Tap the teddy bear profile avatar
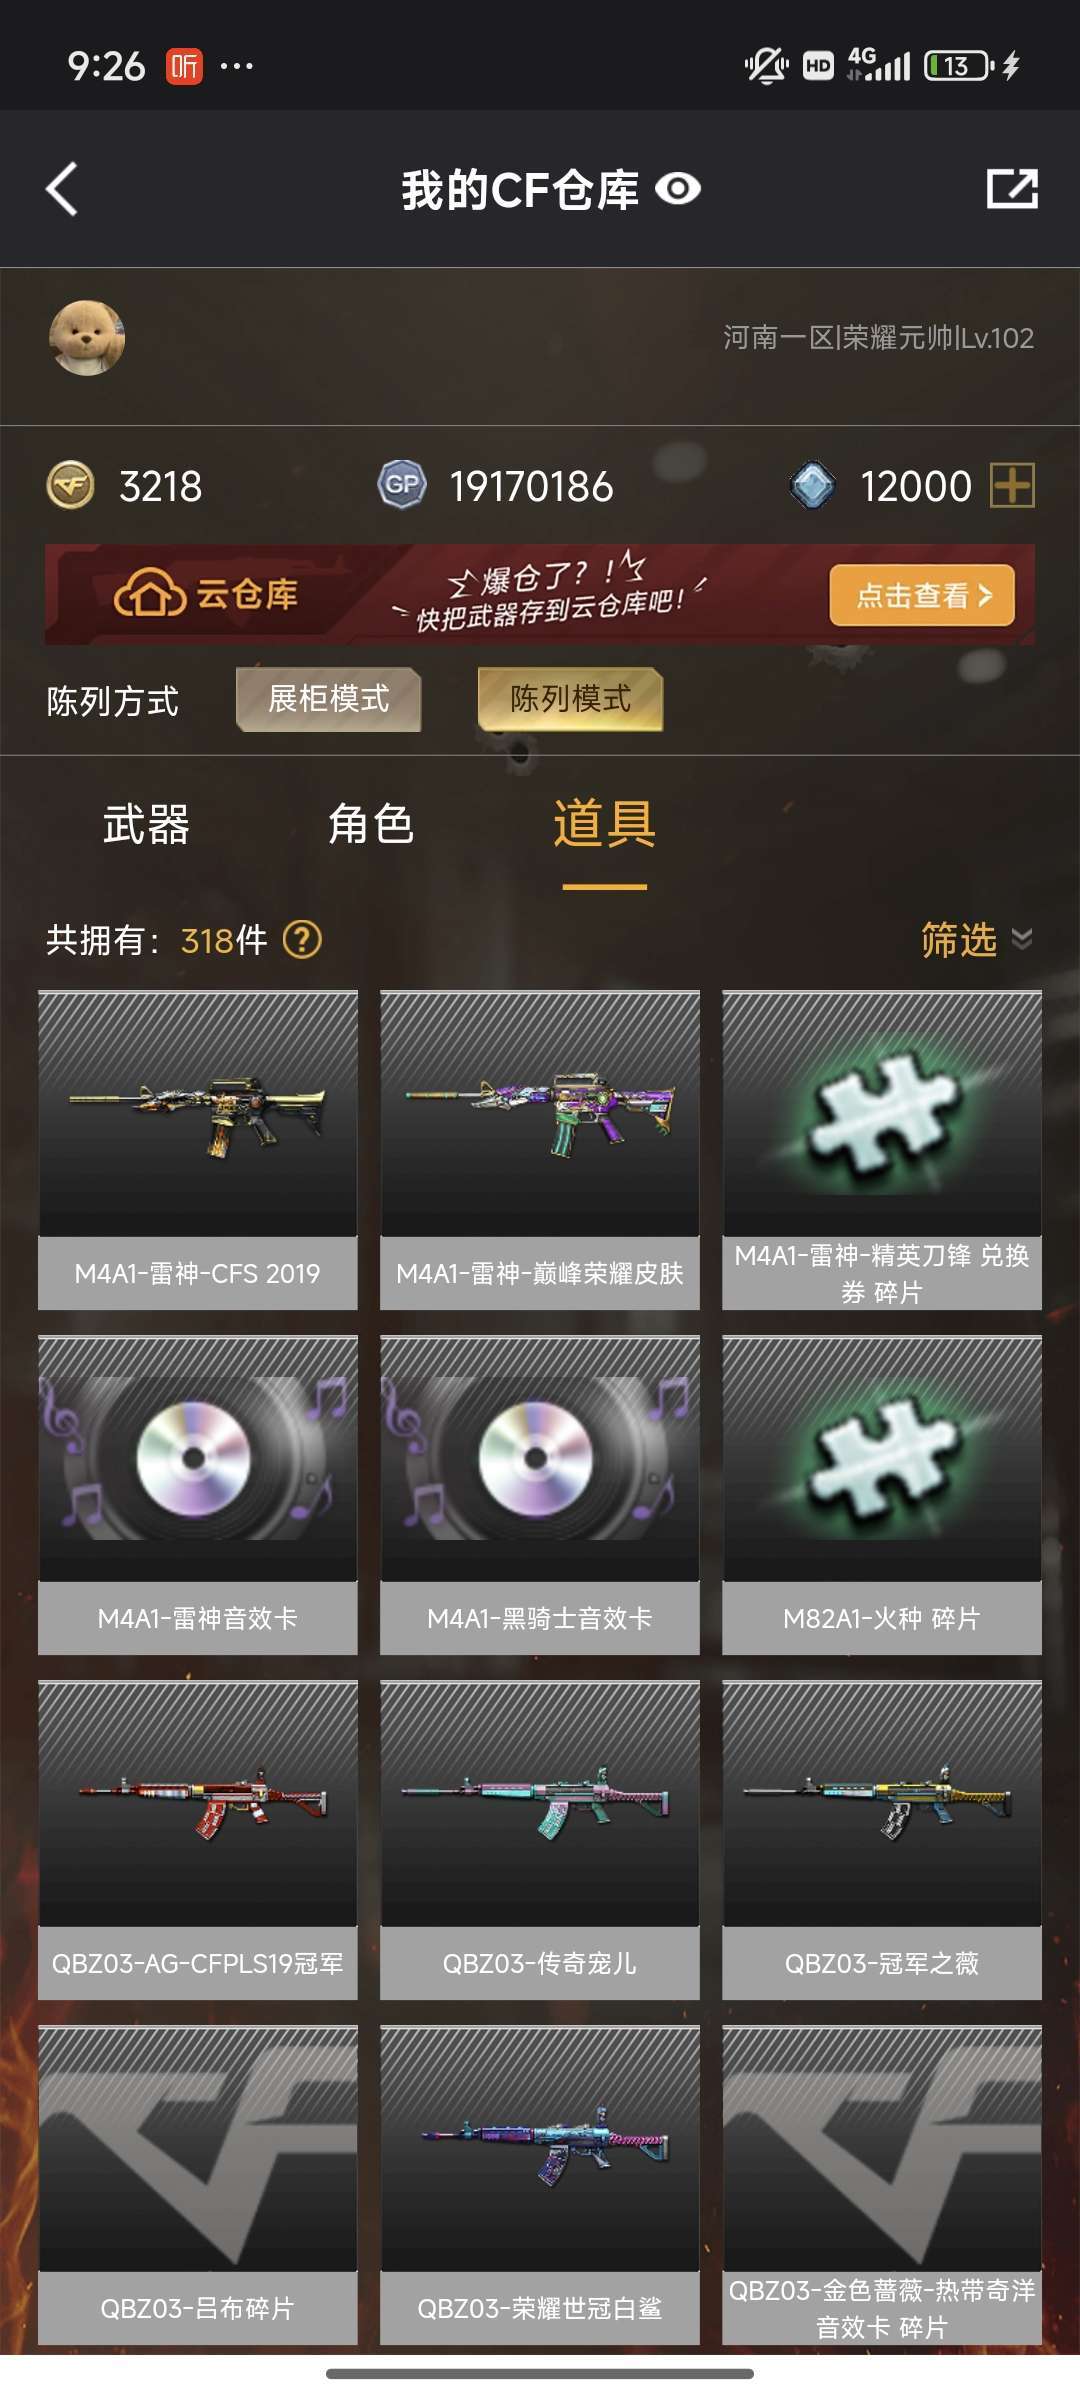Screen dimensions: 1080x2400 coord(87,338)
